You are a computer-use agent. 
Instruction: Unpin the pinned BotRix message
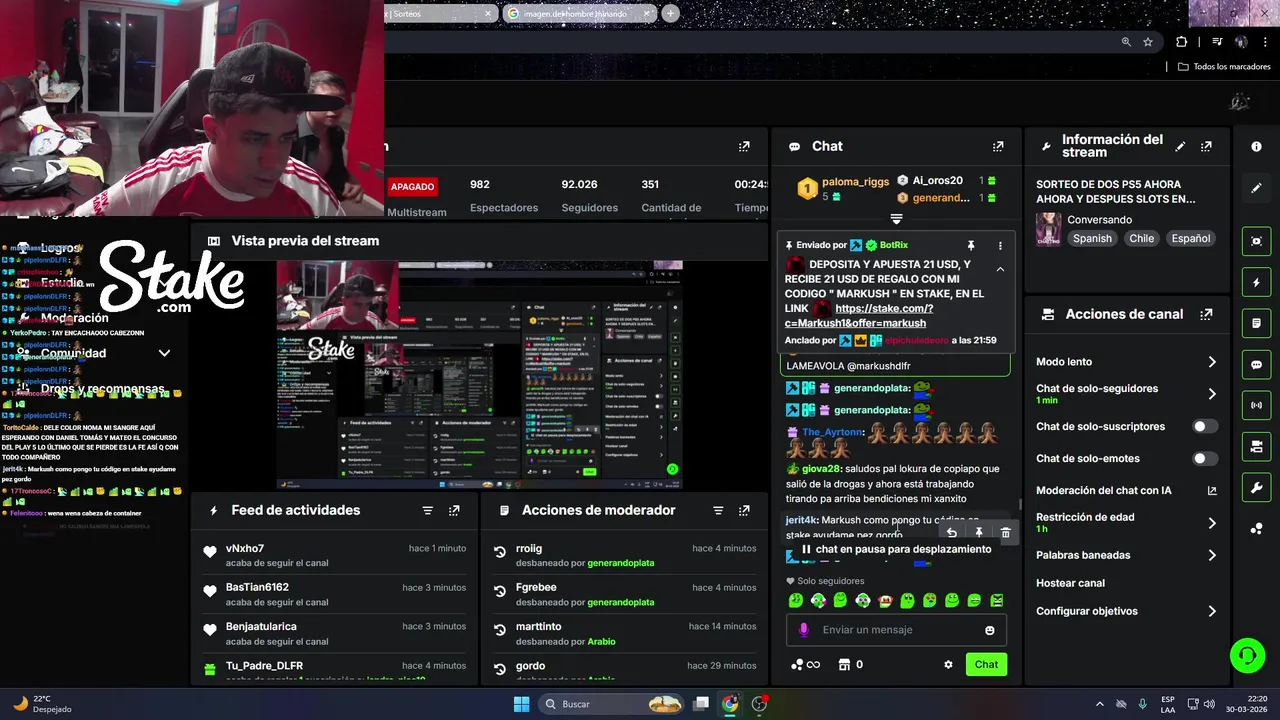[x=970, y=245]
